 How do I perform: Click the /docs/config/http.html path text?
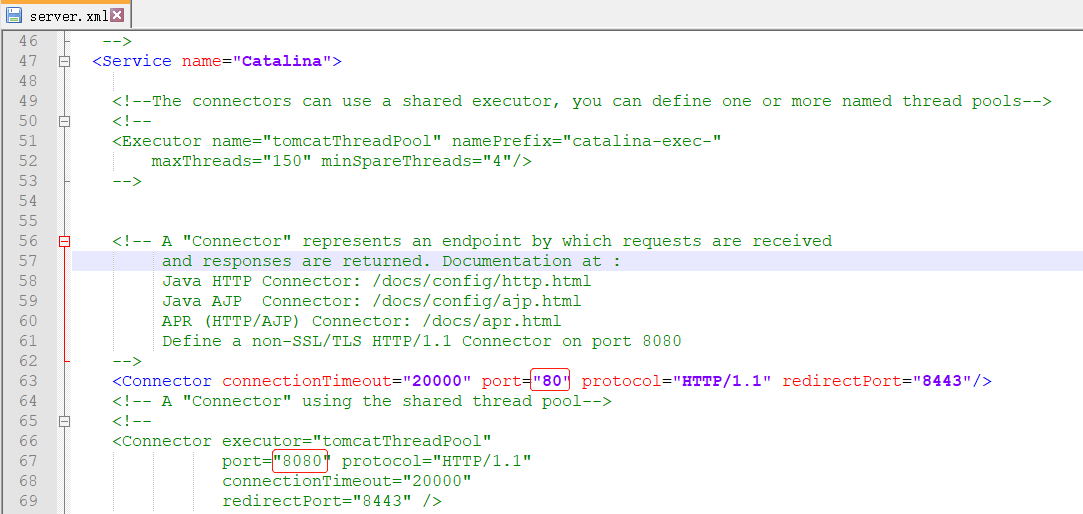[482, 282]
